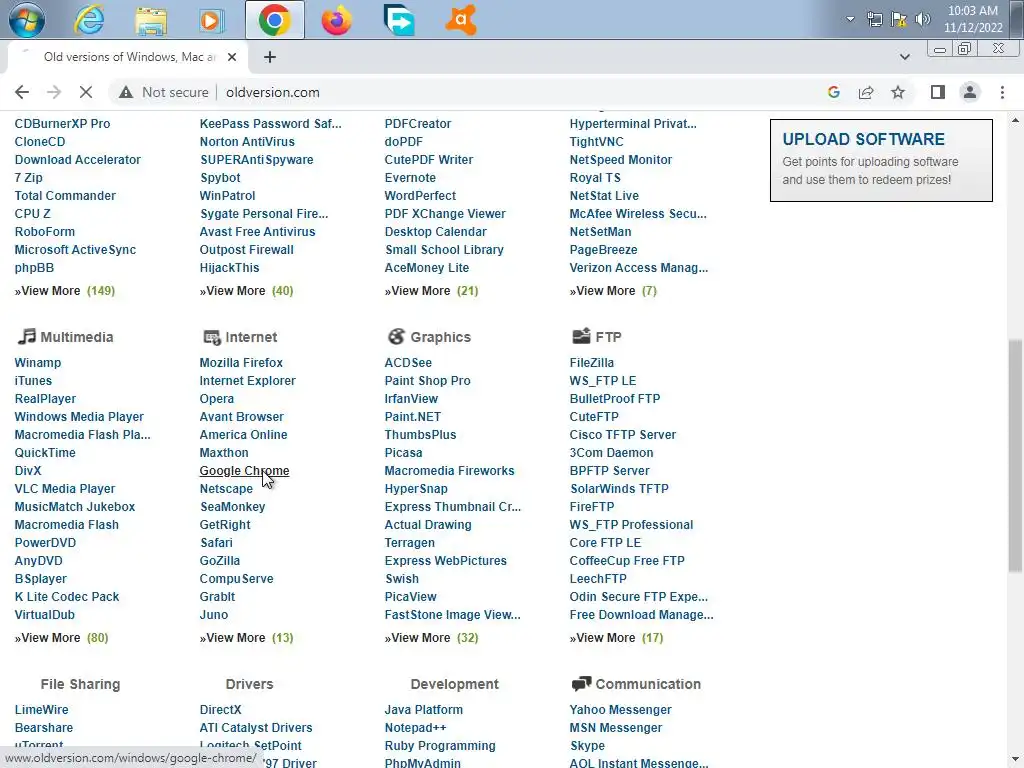Screen dimensions: 1024x768
Task: Open the FileZilla link
Action: (592, 362)
